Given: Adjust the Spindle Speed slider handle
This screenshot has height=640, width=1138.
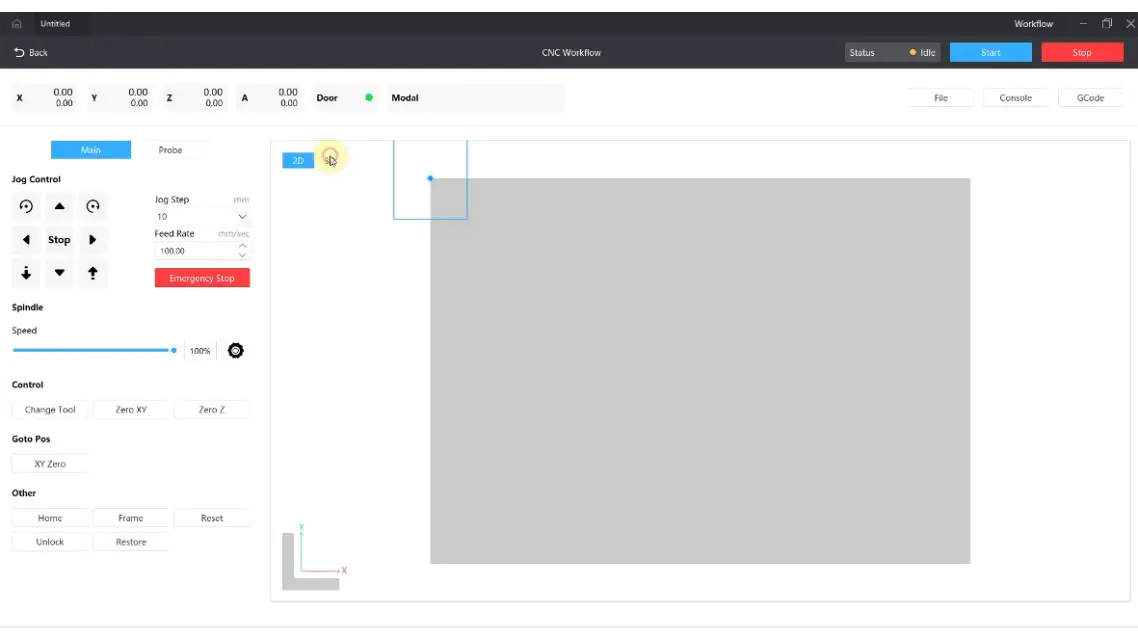Looking at the screenshot, I should pyautogui.click(x=174, y=350).
